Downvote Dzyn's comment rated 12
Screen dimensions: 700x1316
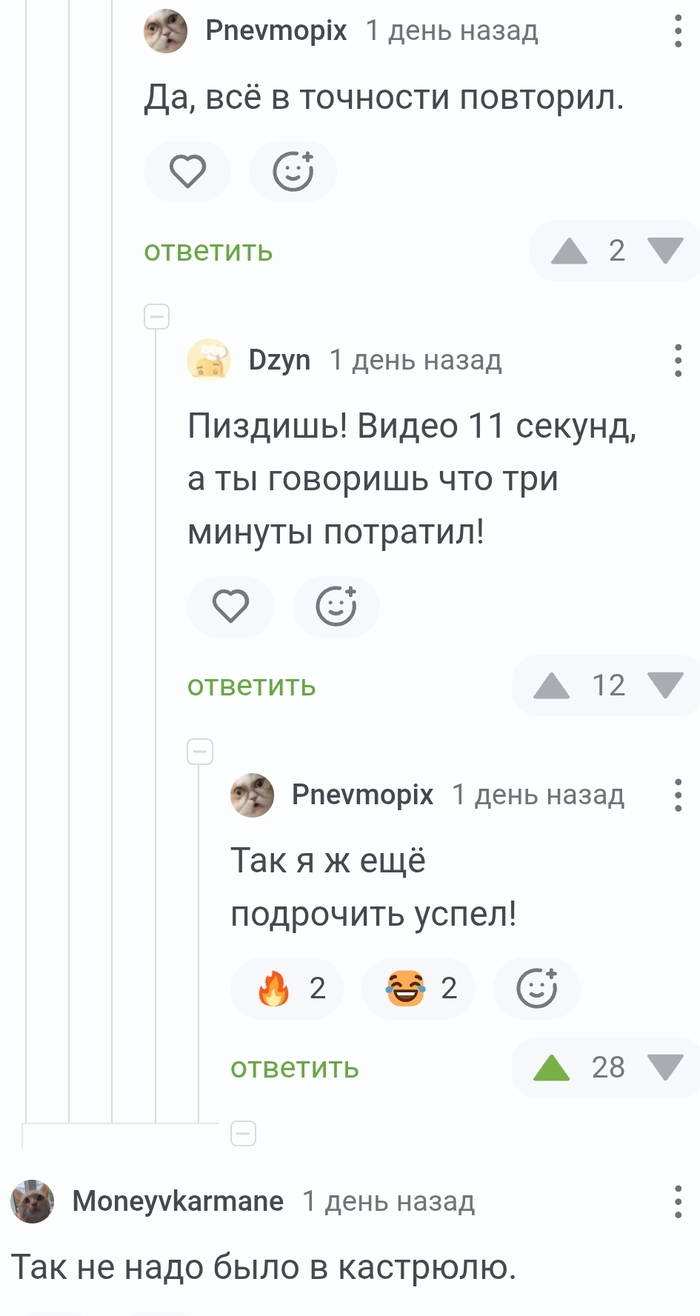point(665,685)
